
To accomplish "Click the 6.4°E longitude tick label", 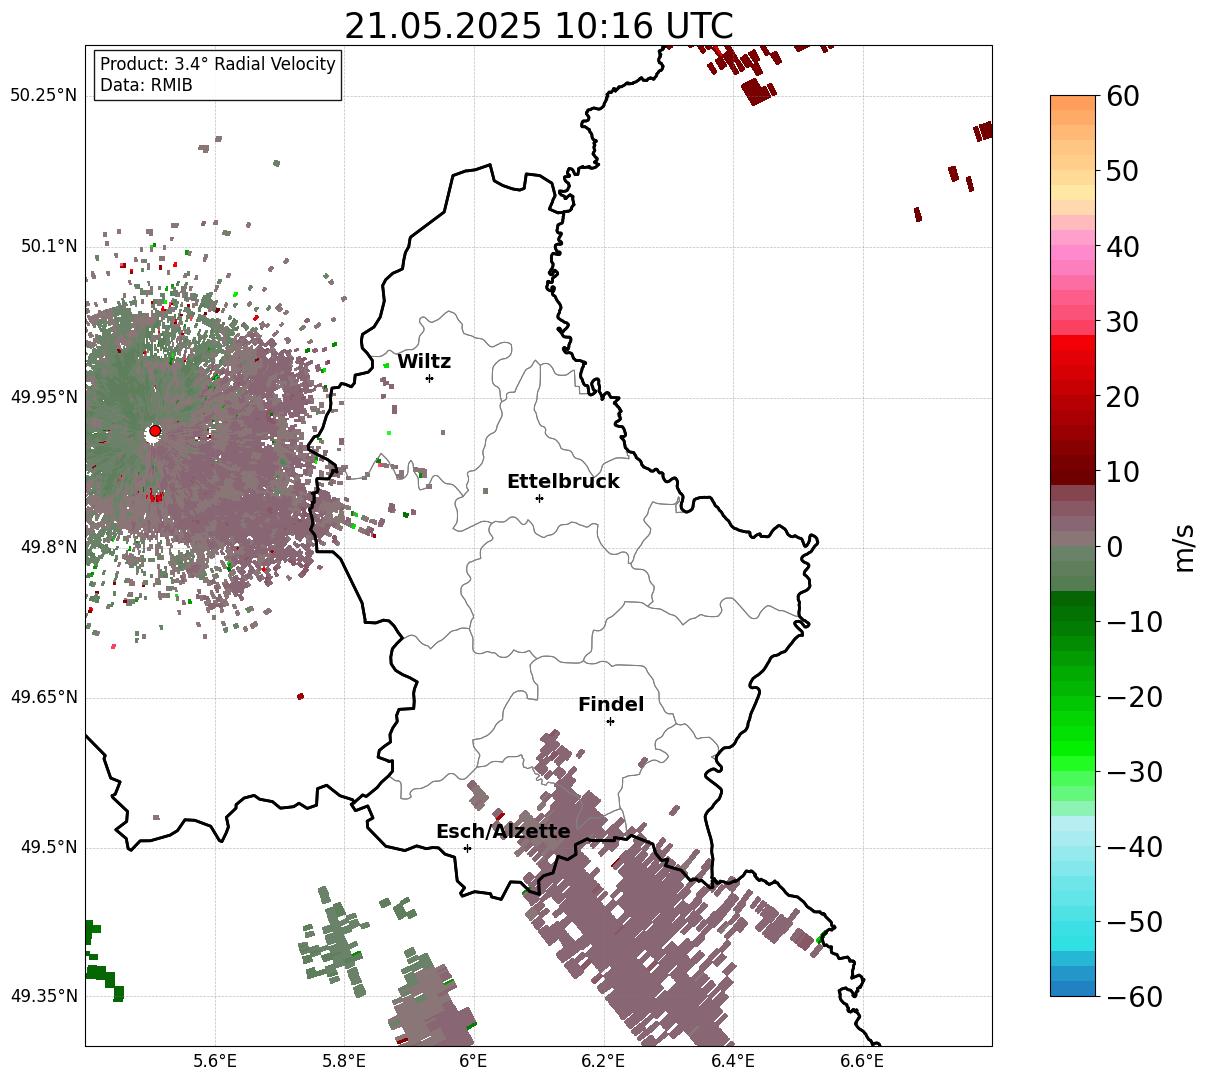I will [x=732, y=1061].
